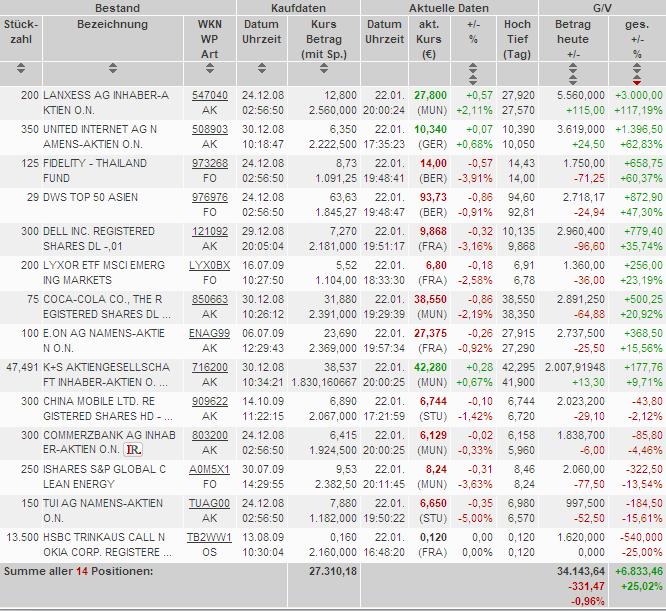Open WKN link LYX0BX for Lyxor ETF

[x=210, y=265]
